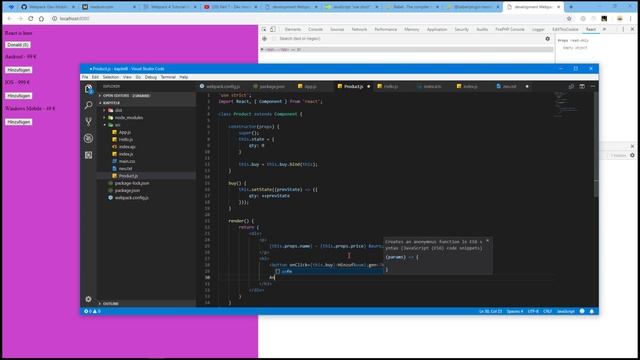Open the Elements tab in DevTools
Viewport: 640px width, 360px height.
[293, 29]
